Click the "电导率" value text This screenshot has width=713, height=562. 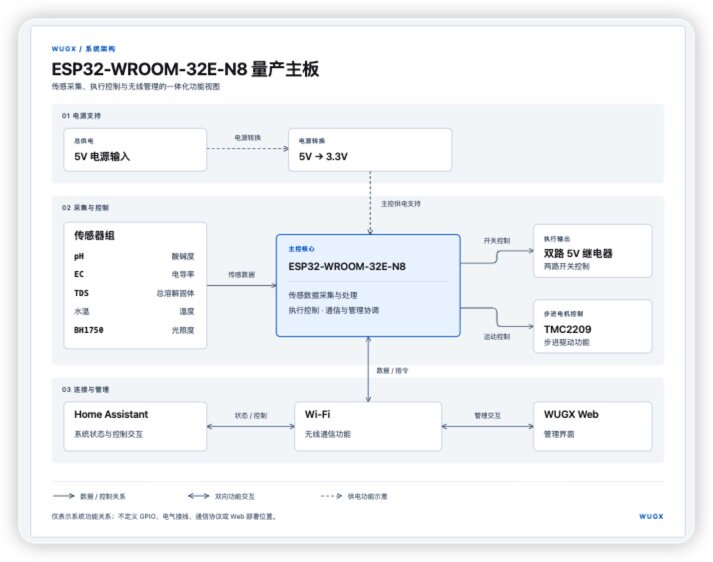183,274
